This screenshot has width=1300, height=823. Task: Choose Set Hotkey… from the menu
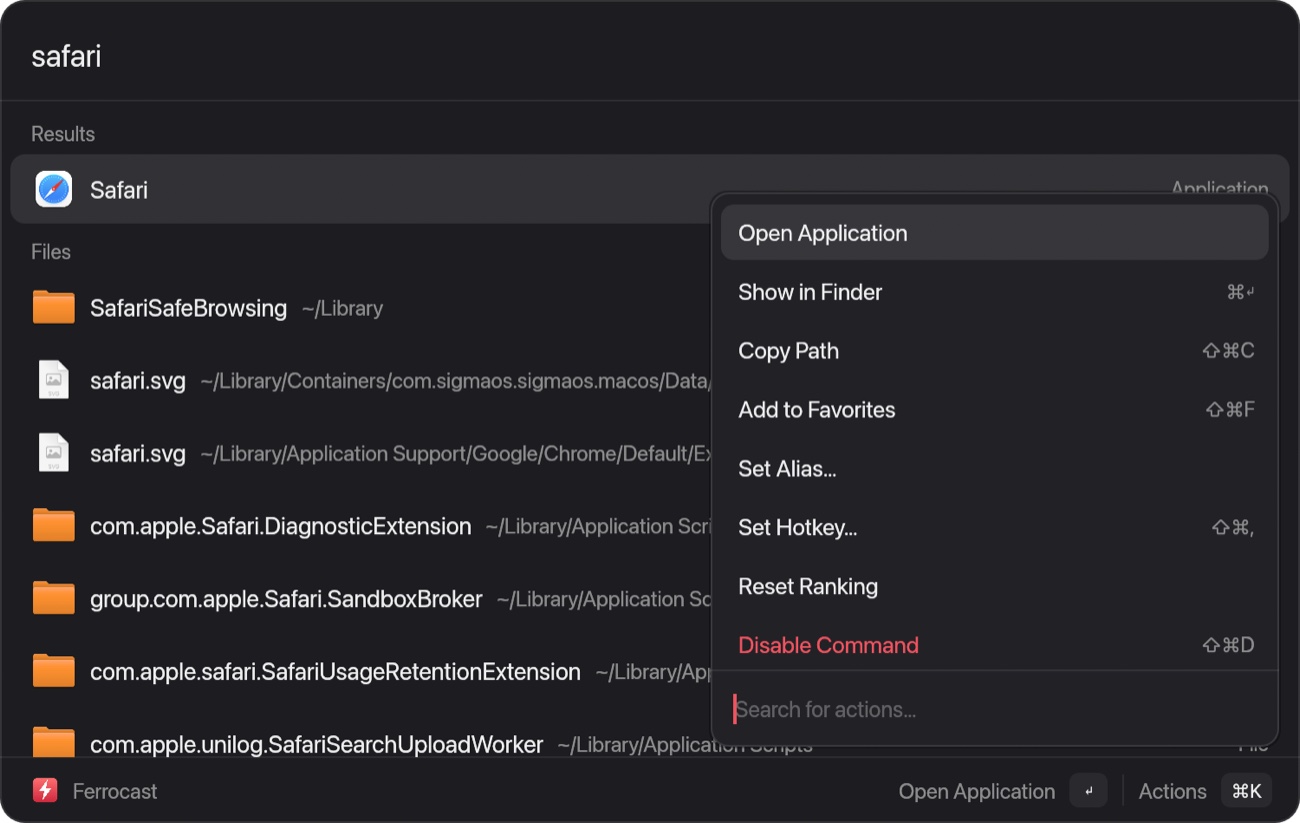[995, 528]
